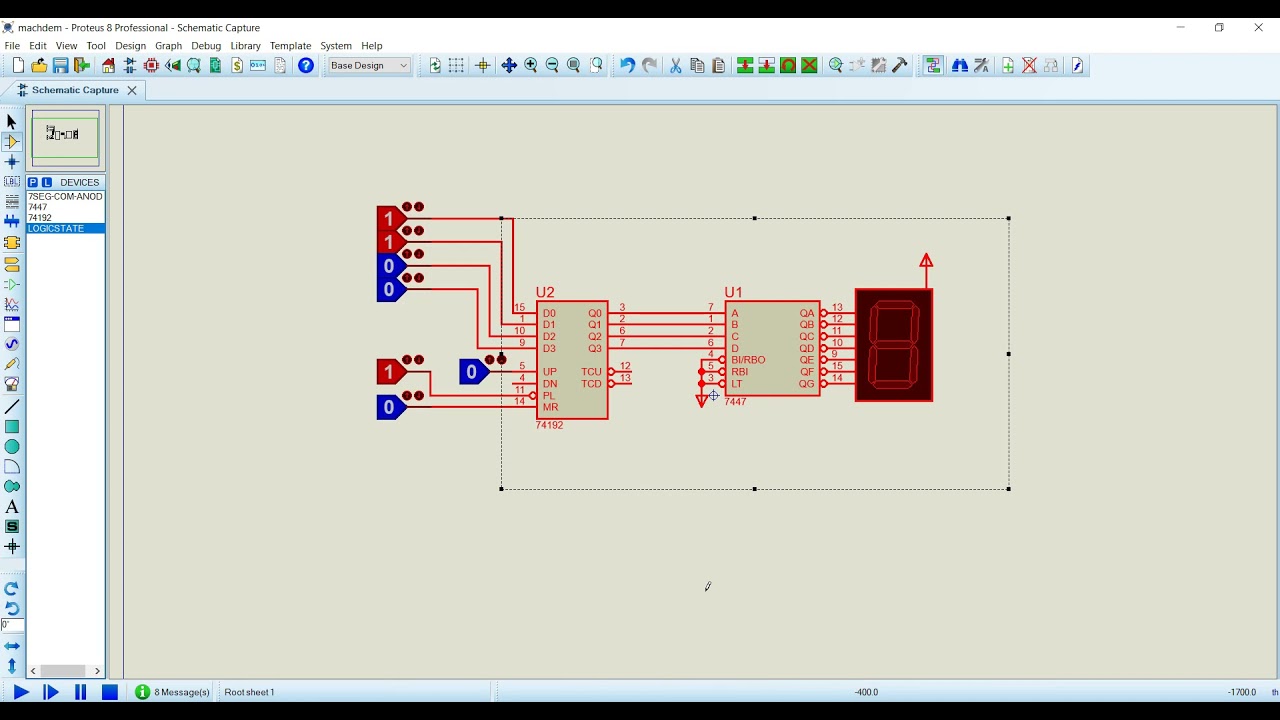Open PCB Layout via red chip icon
The image size is (1280, 720).
click(x=152, y=66)
